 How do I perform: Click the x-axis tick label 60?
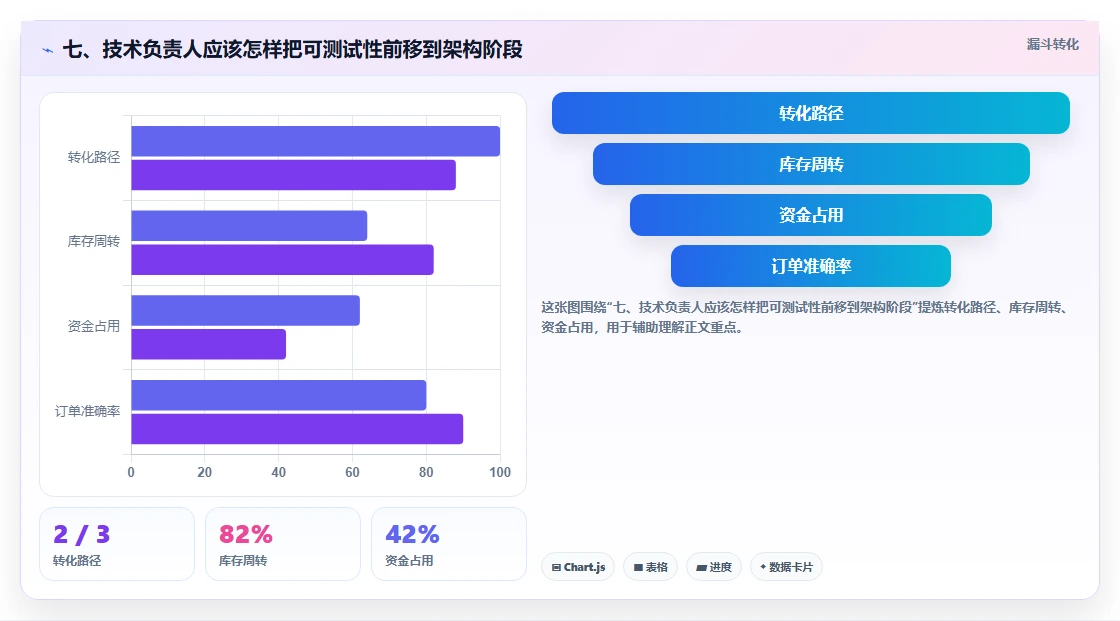[x=352, y=472]
